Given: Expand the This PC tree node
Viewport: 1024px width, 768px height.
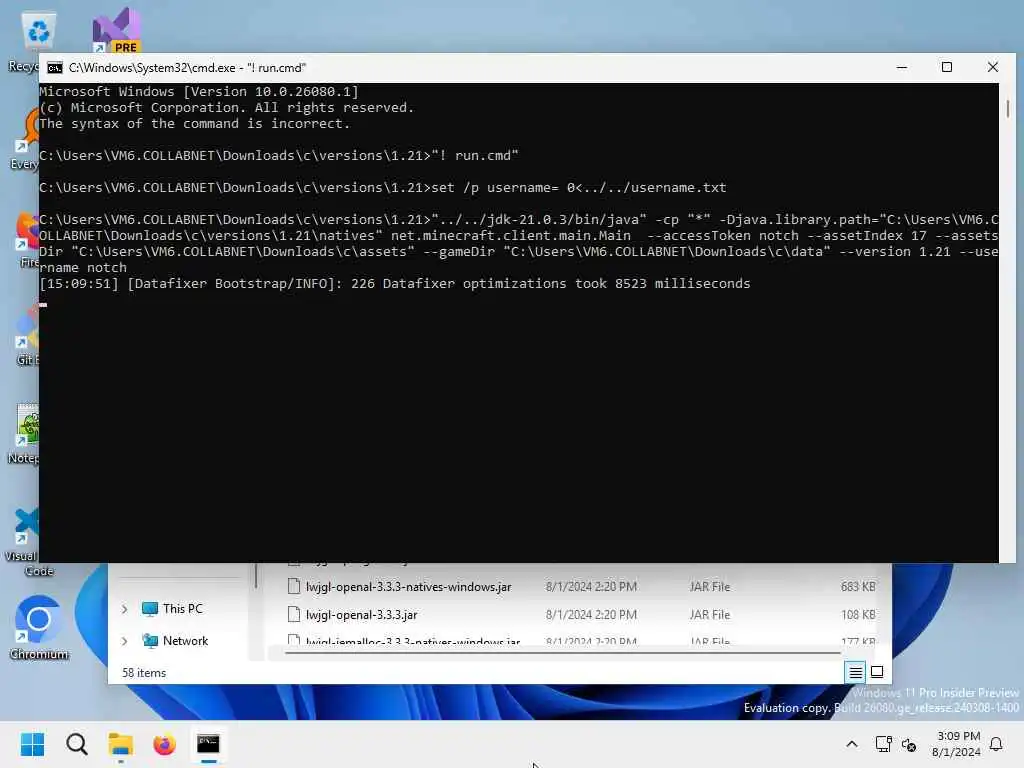Looking at the screenshot, I should [x=125, y=609].
